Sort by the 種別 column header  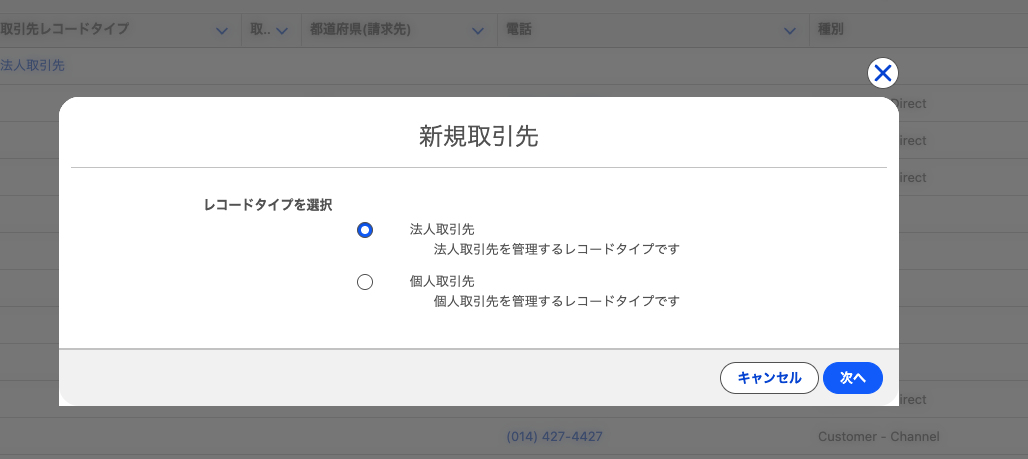[x=830, y=30]
